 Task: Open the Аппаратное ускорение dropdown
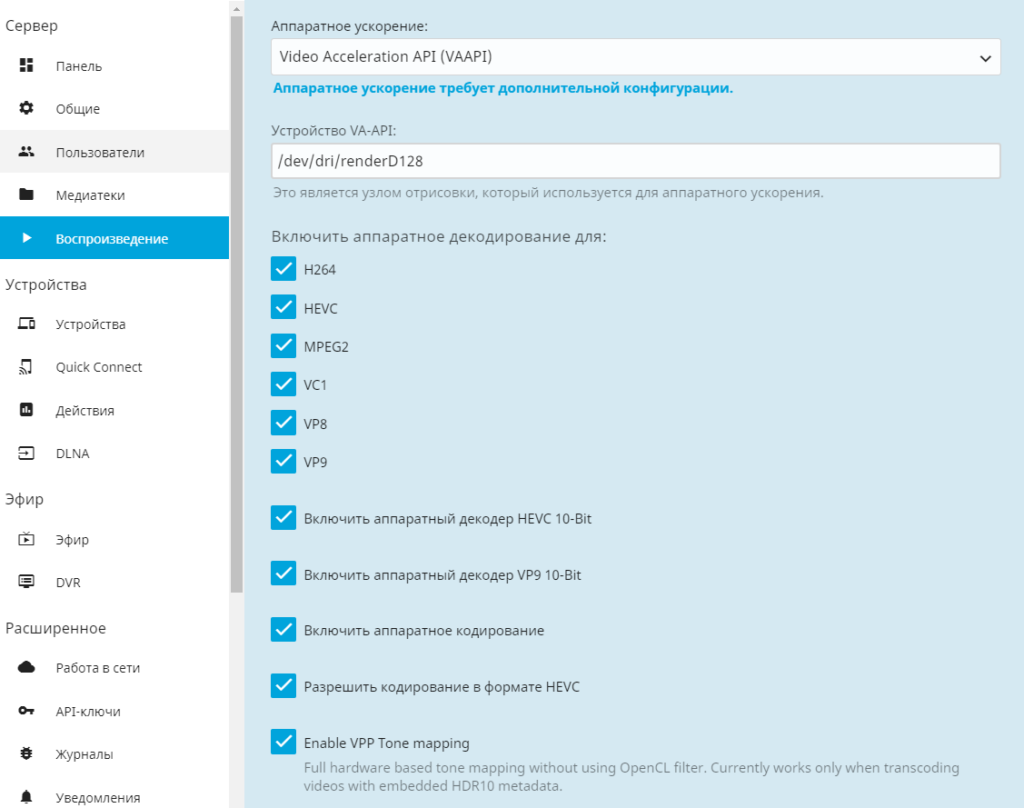coord(635,57)
